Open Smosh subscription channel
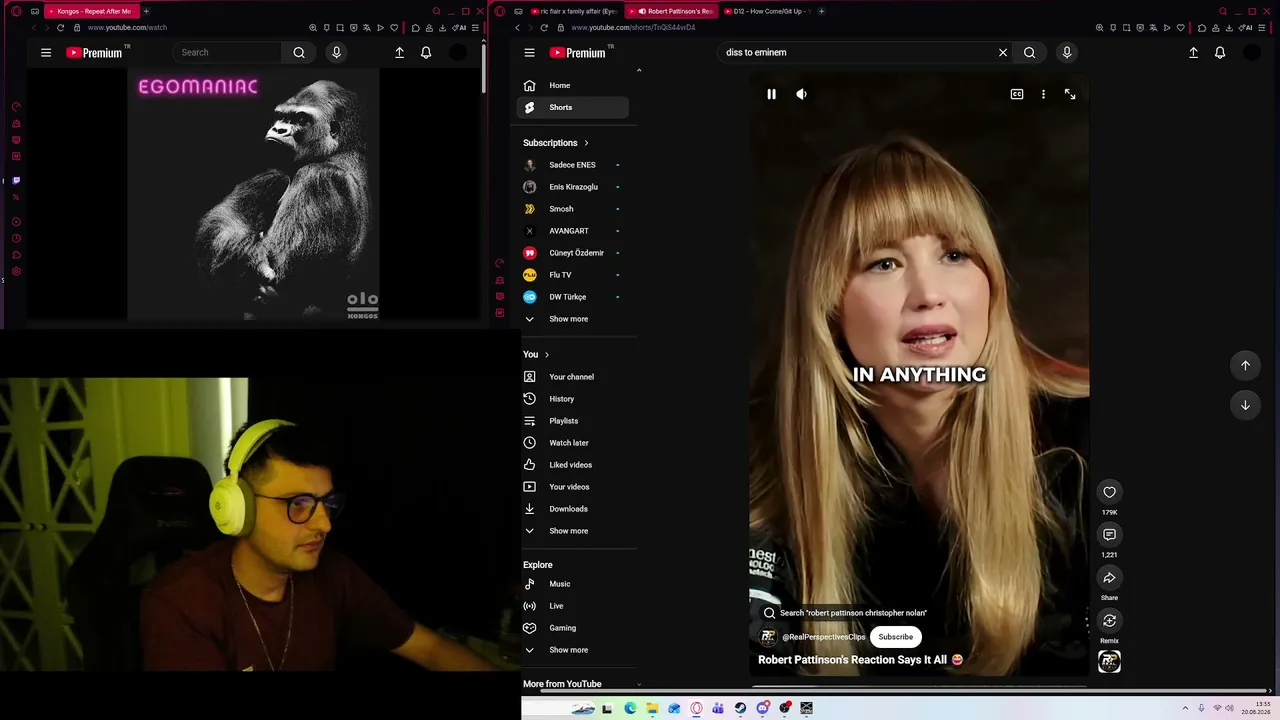 pos(573,209)
